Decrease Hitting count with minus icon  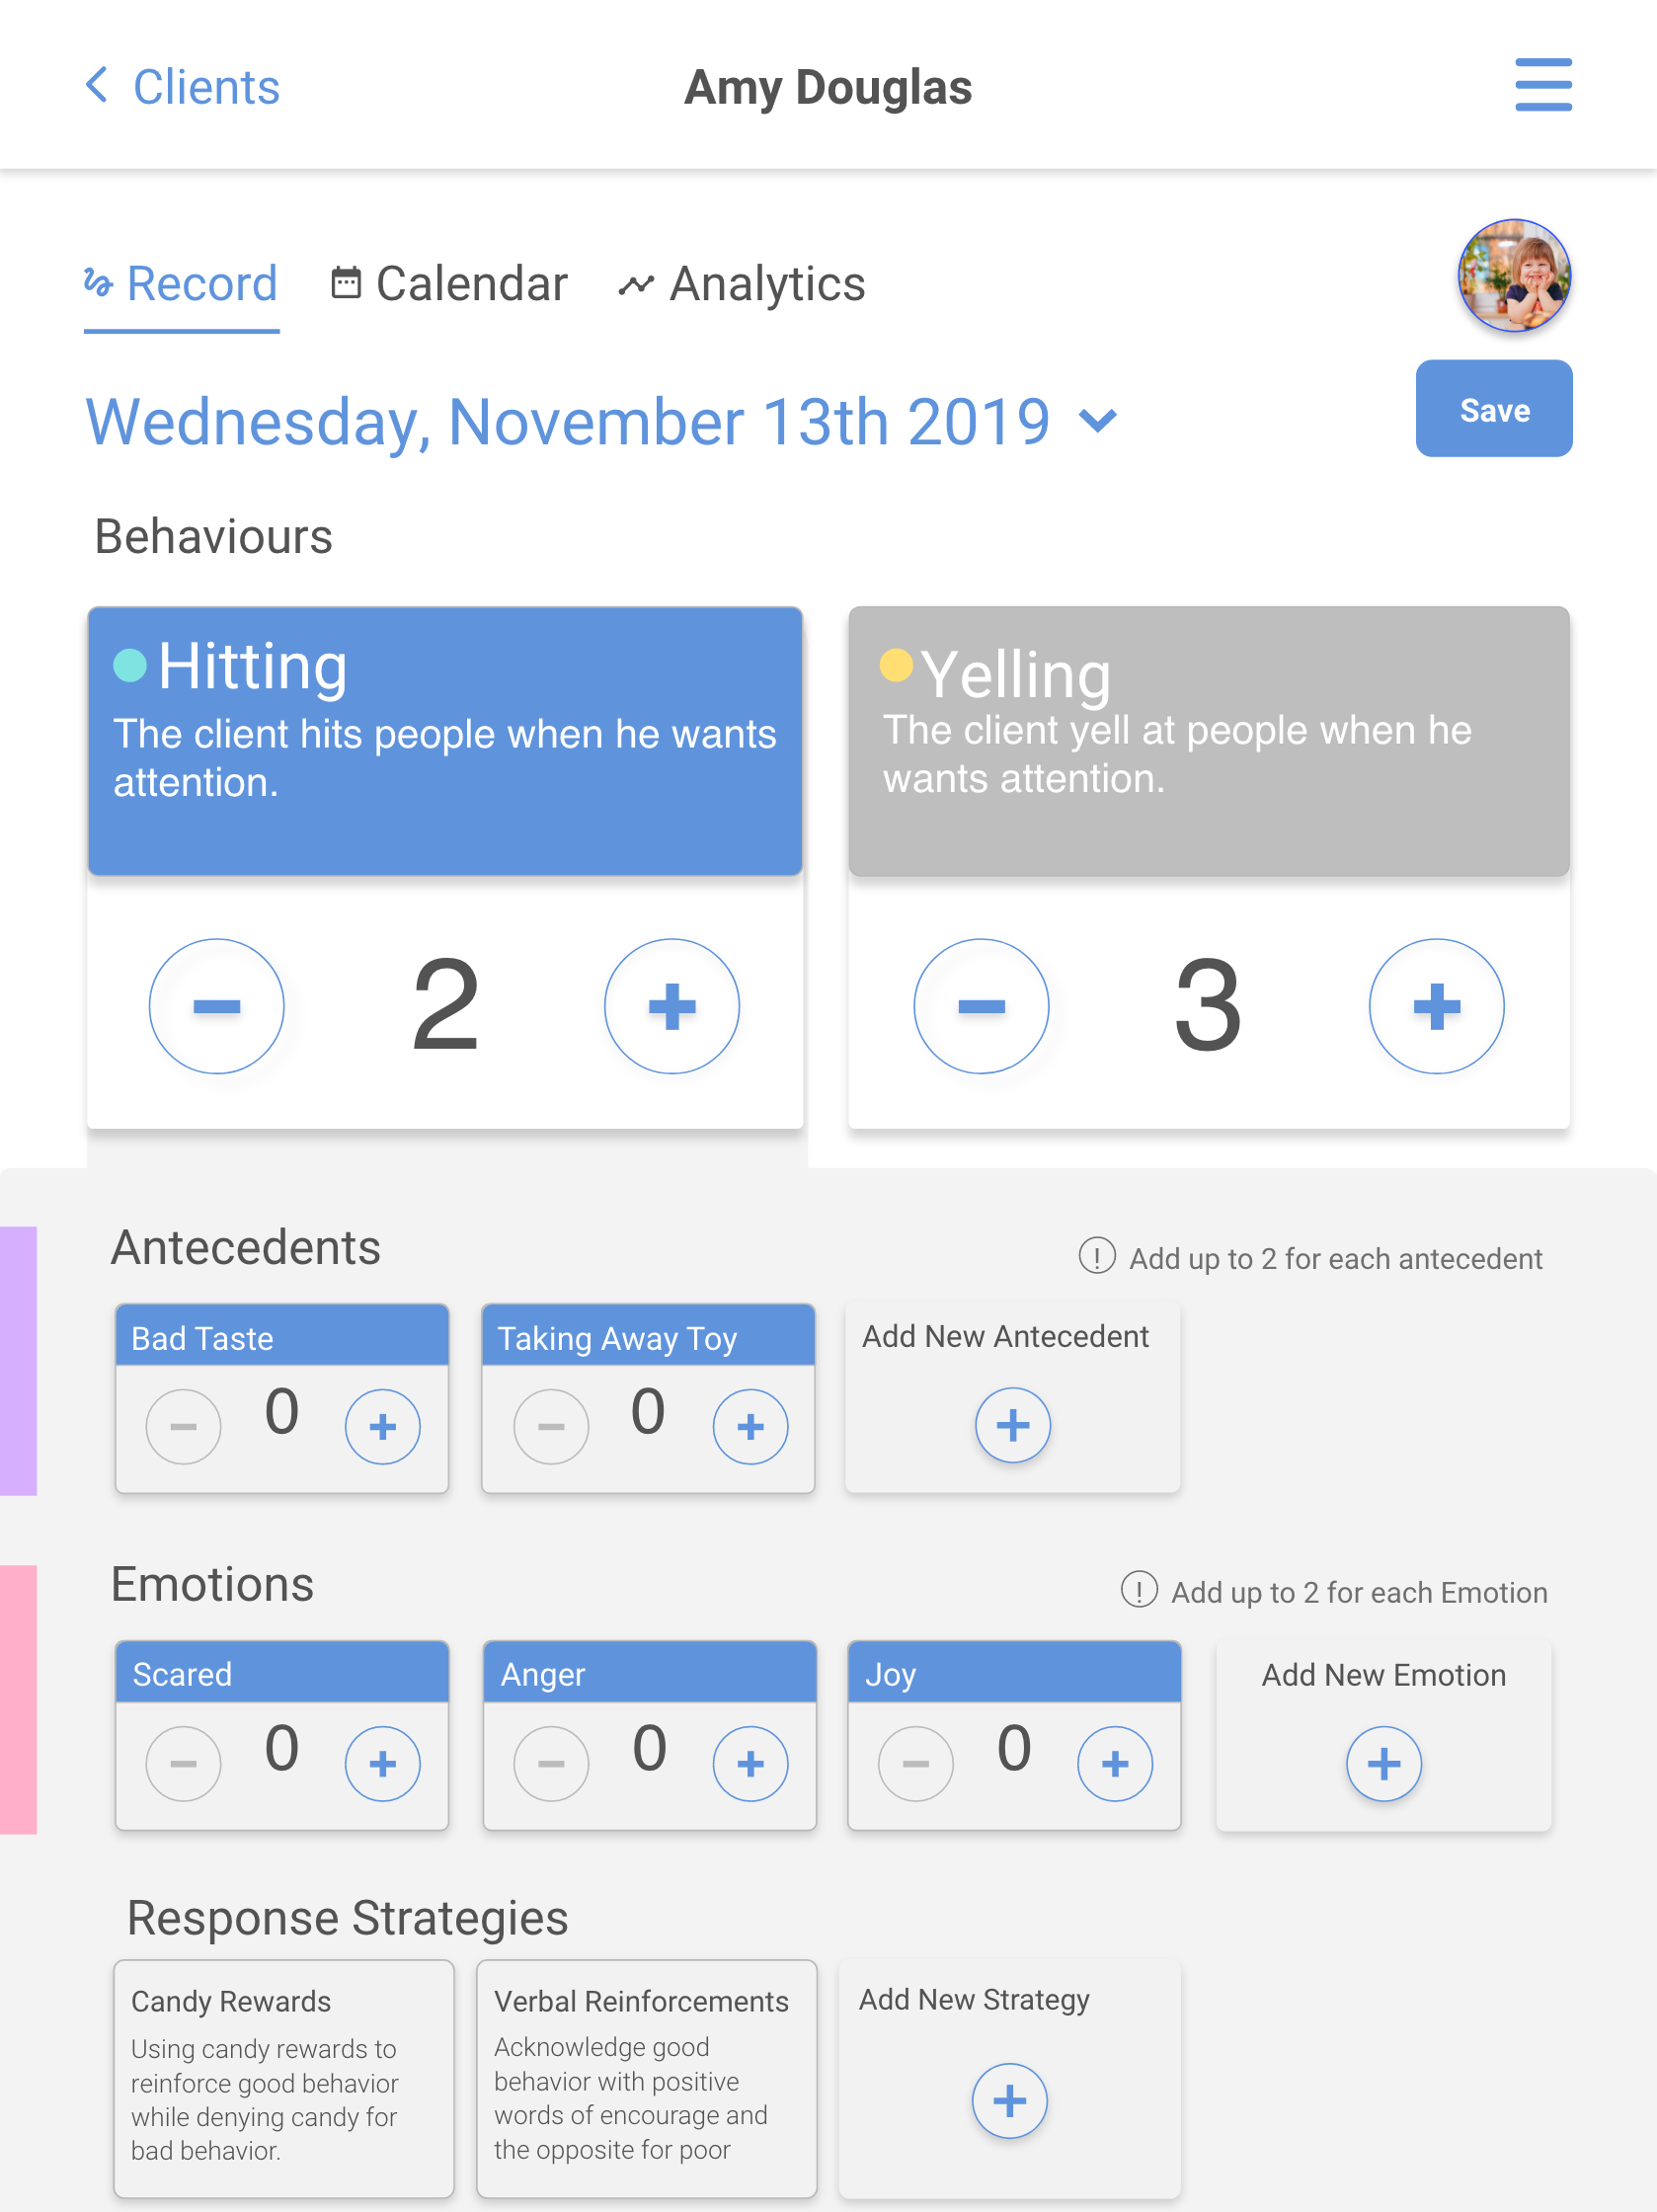pyautogui.click(x=216, y=1006)
